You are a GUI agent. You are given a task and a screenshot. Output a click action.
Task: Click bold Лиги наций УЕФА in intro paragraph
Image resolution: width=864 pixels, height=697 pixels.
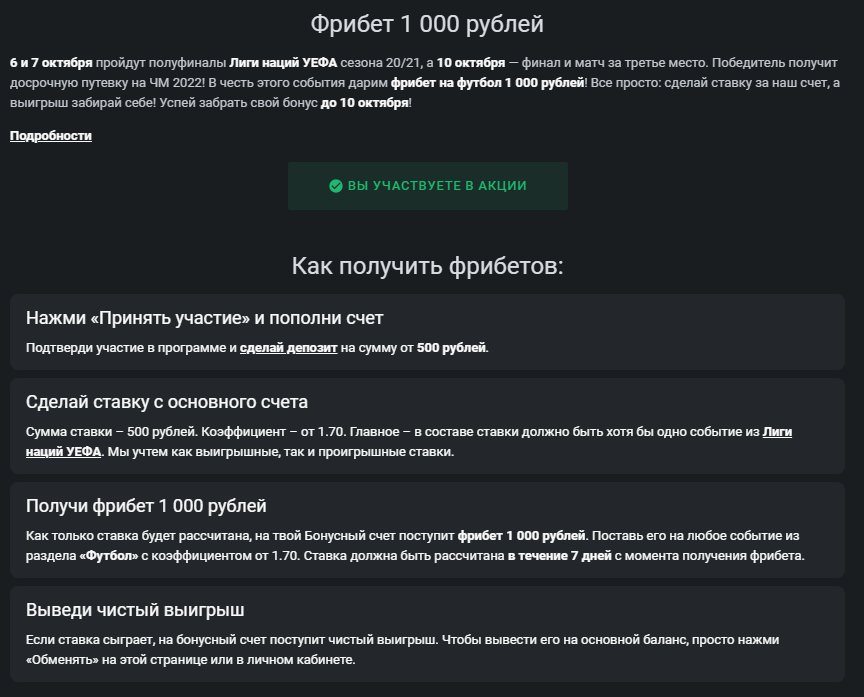point(283,63)
